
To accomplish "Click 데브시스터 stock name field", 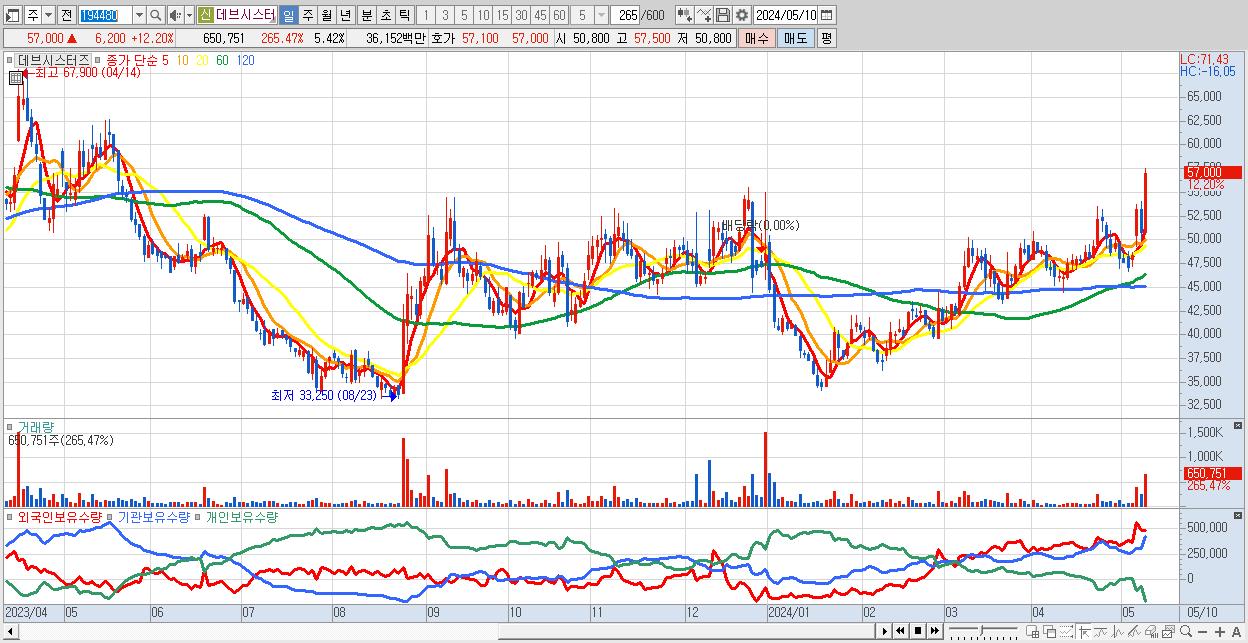I will coord(246,15).
